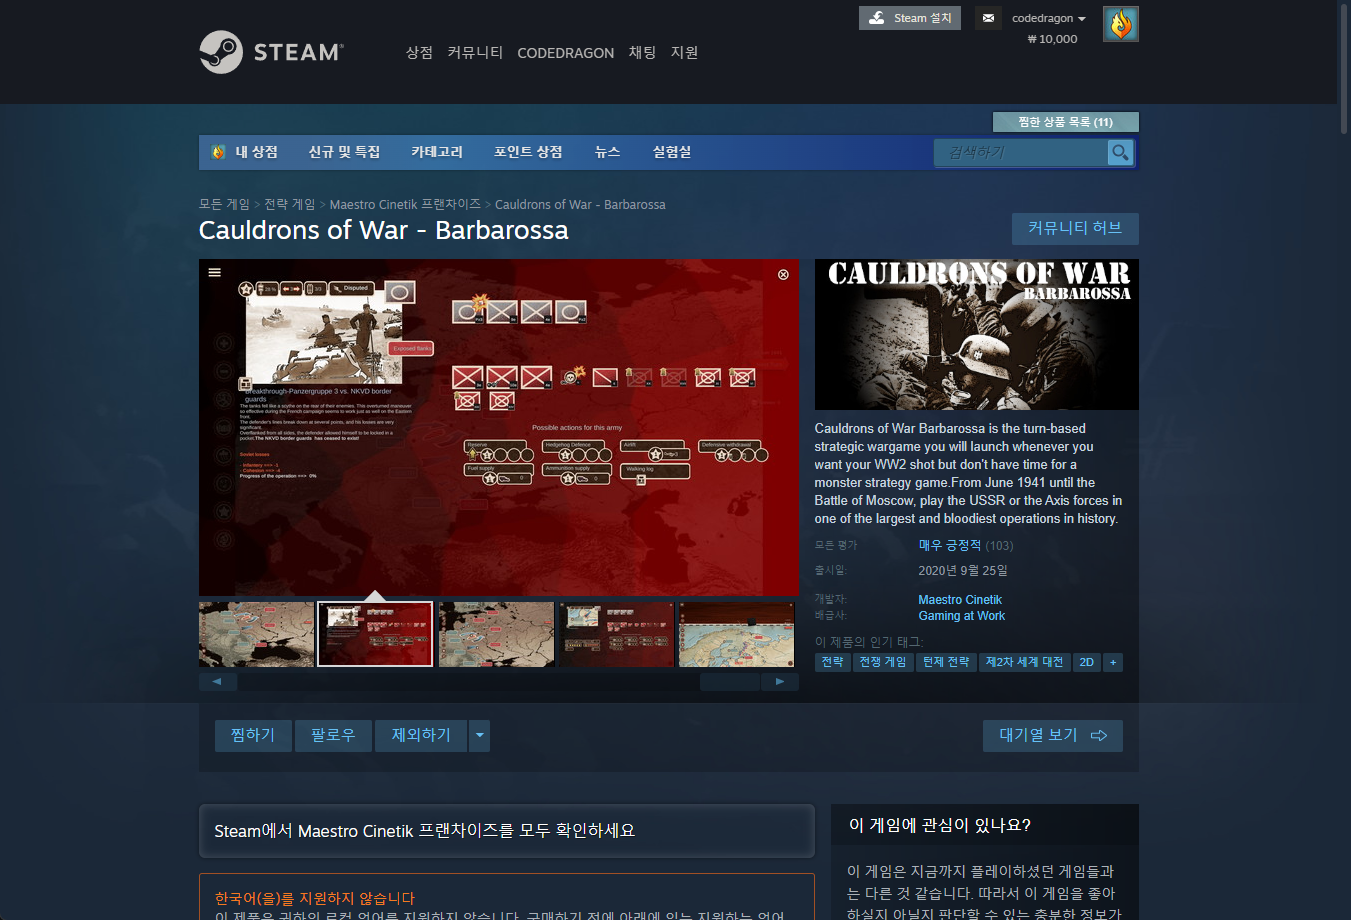Viewport: 1351px width, 920px height.
Task: Open the 커뮤니티 허브 button
Action: (x=1075, y=228)
